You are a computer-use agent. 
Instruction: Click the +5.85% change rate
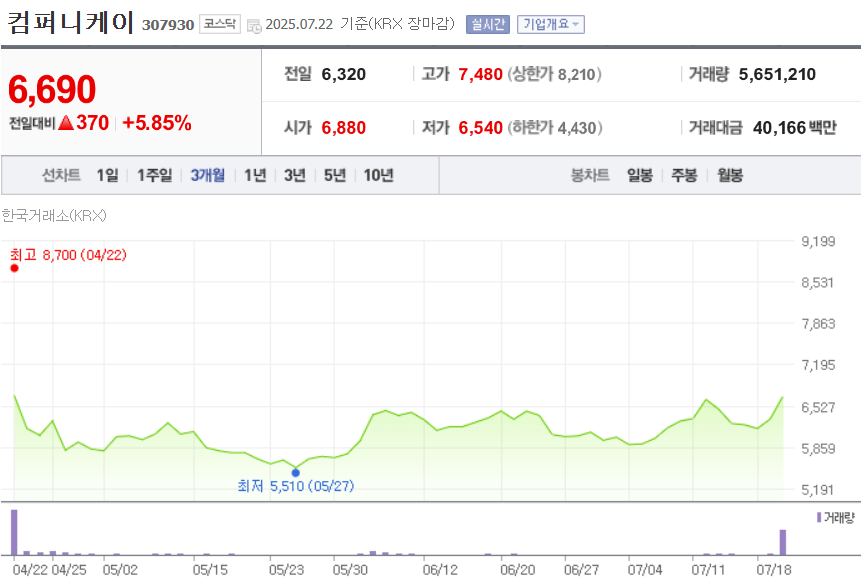[x=157, y=123]
